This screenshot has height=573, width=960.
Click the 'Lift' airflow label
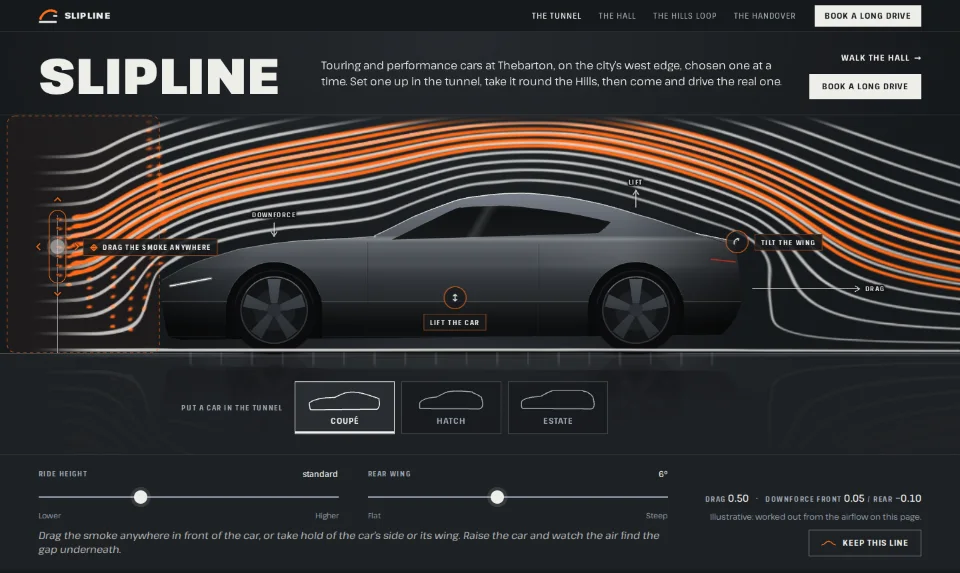click(x=636, y=182)
